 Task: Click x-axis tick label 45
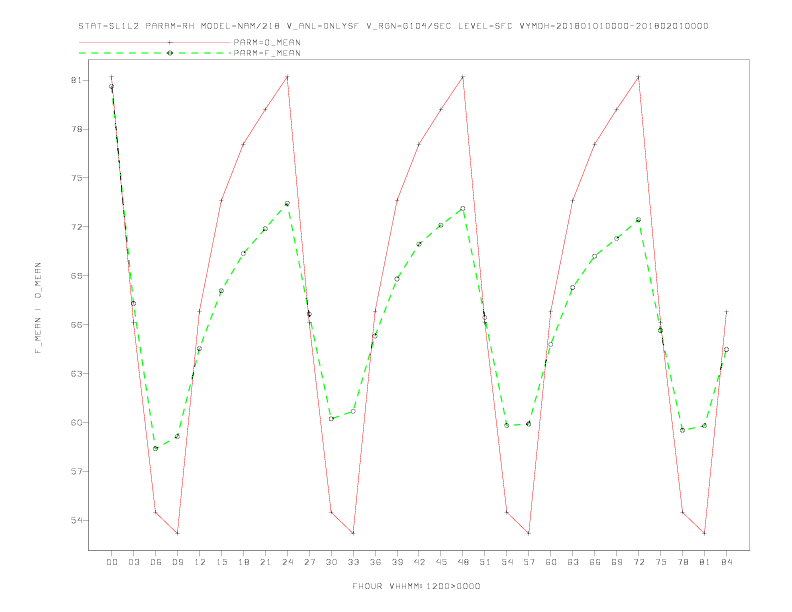(441, 562)
